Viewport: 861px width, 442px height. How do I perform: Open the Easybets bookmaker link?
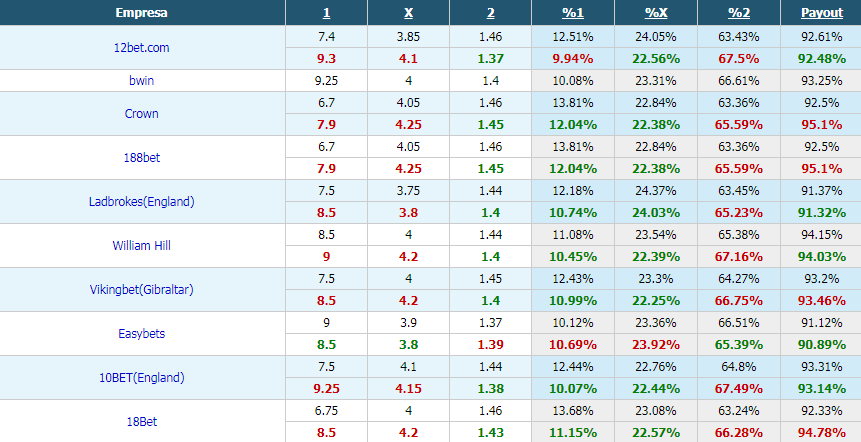point(142,333)
